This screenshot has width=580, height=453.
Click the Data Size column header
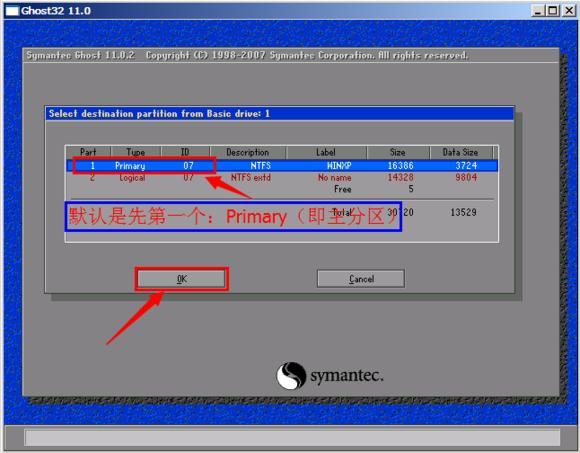coord(461,152)
